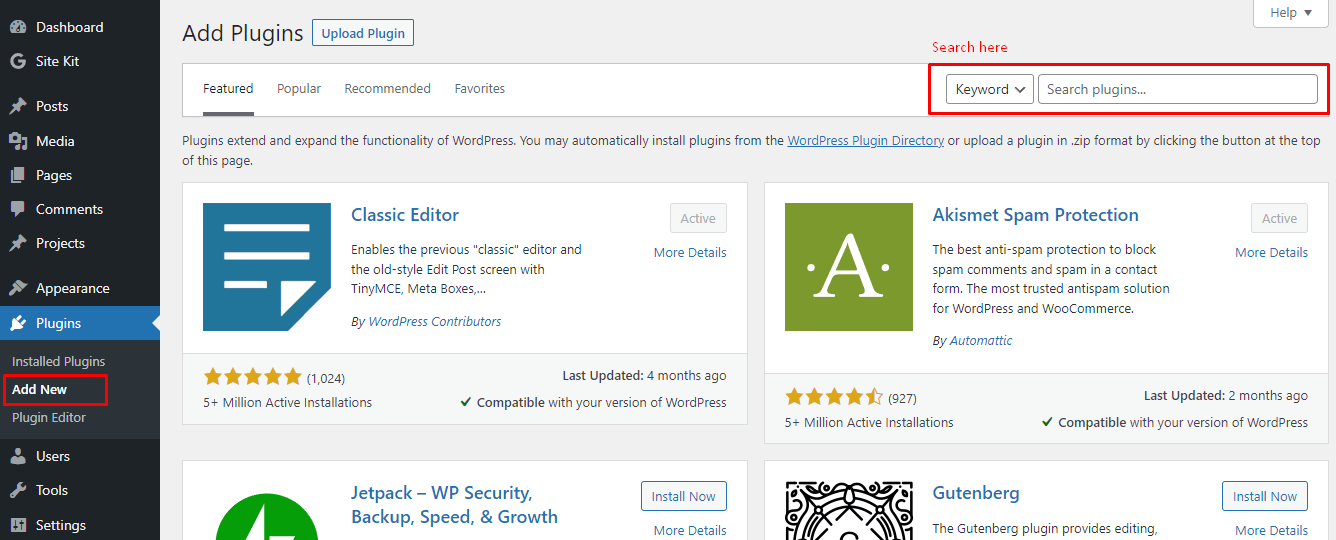The image size is (1336, 540).
Task: Switch to the Featured tab
Action: click(x=228, y=89)
